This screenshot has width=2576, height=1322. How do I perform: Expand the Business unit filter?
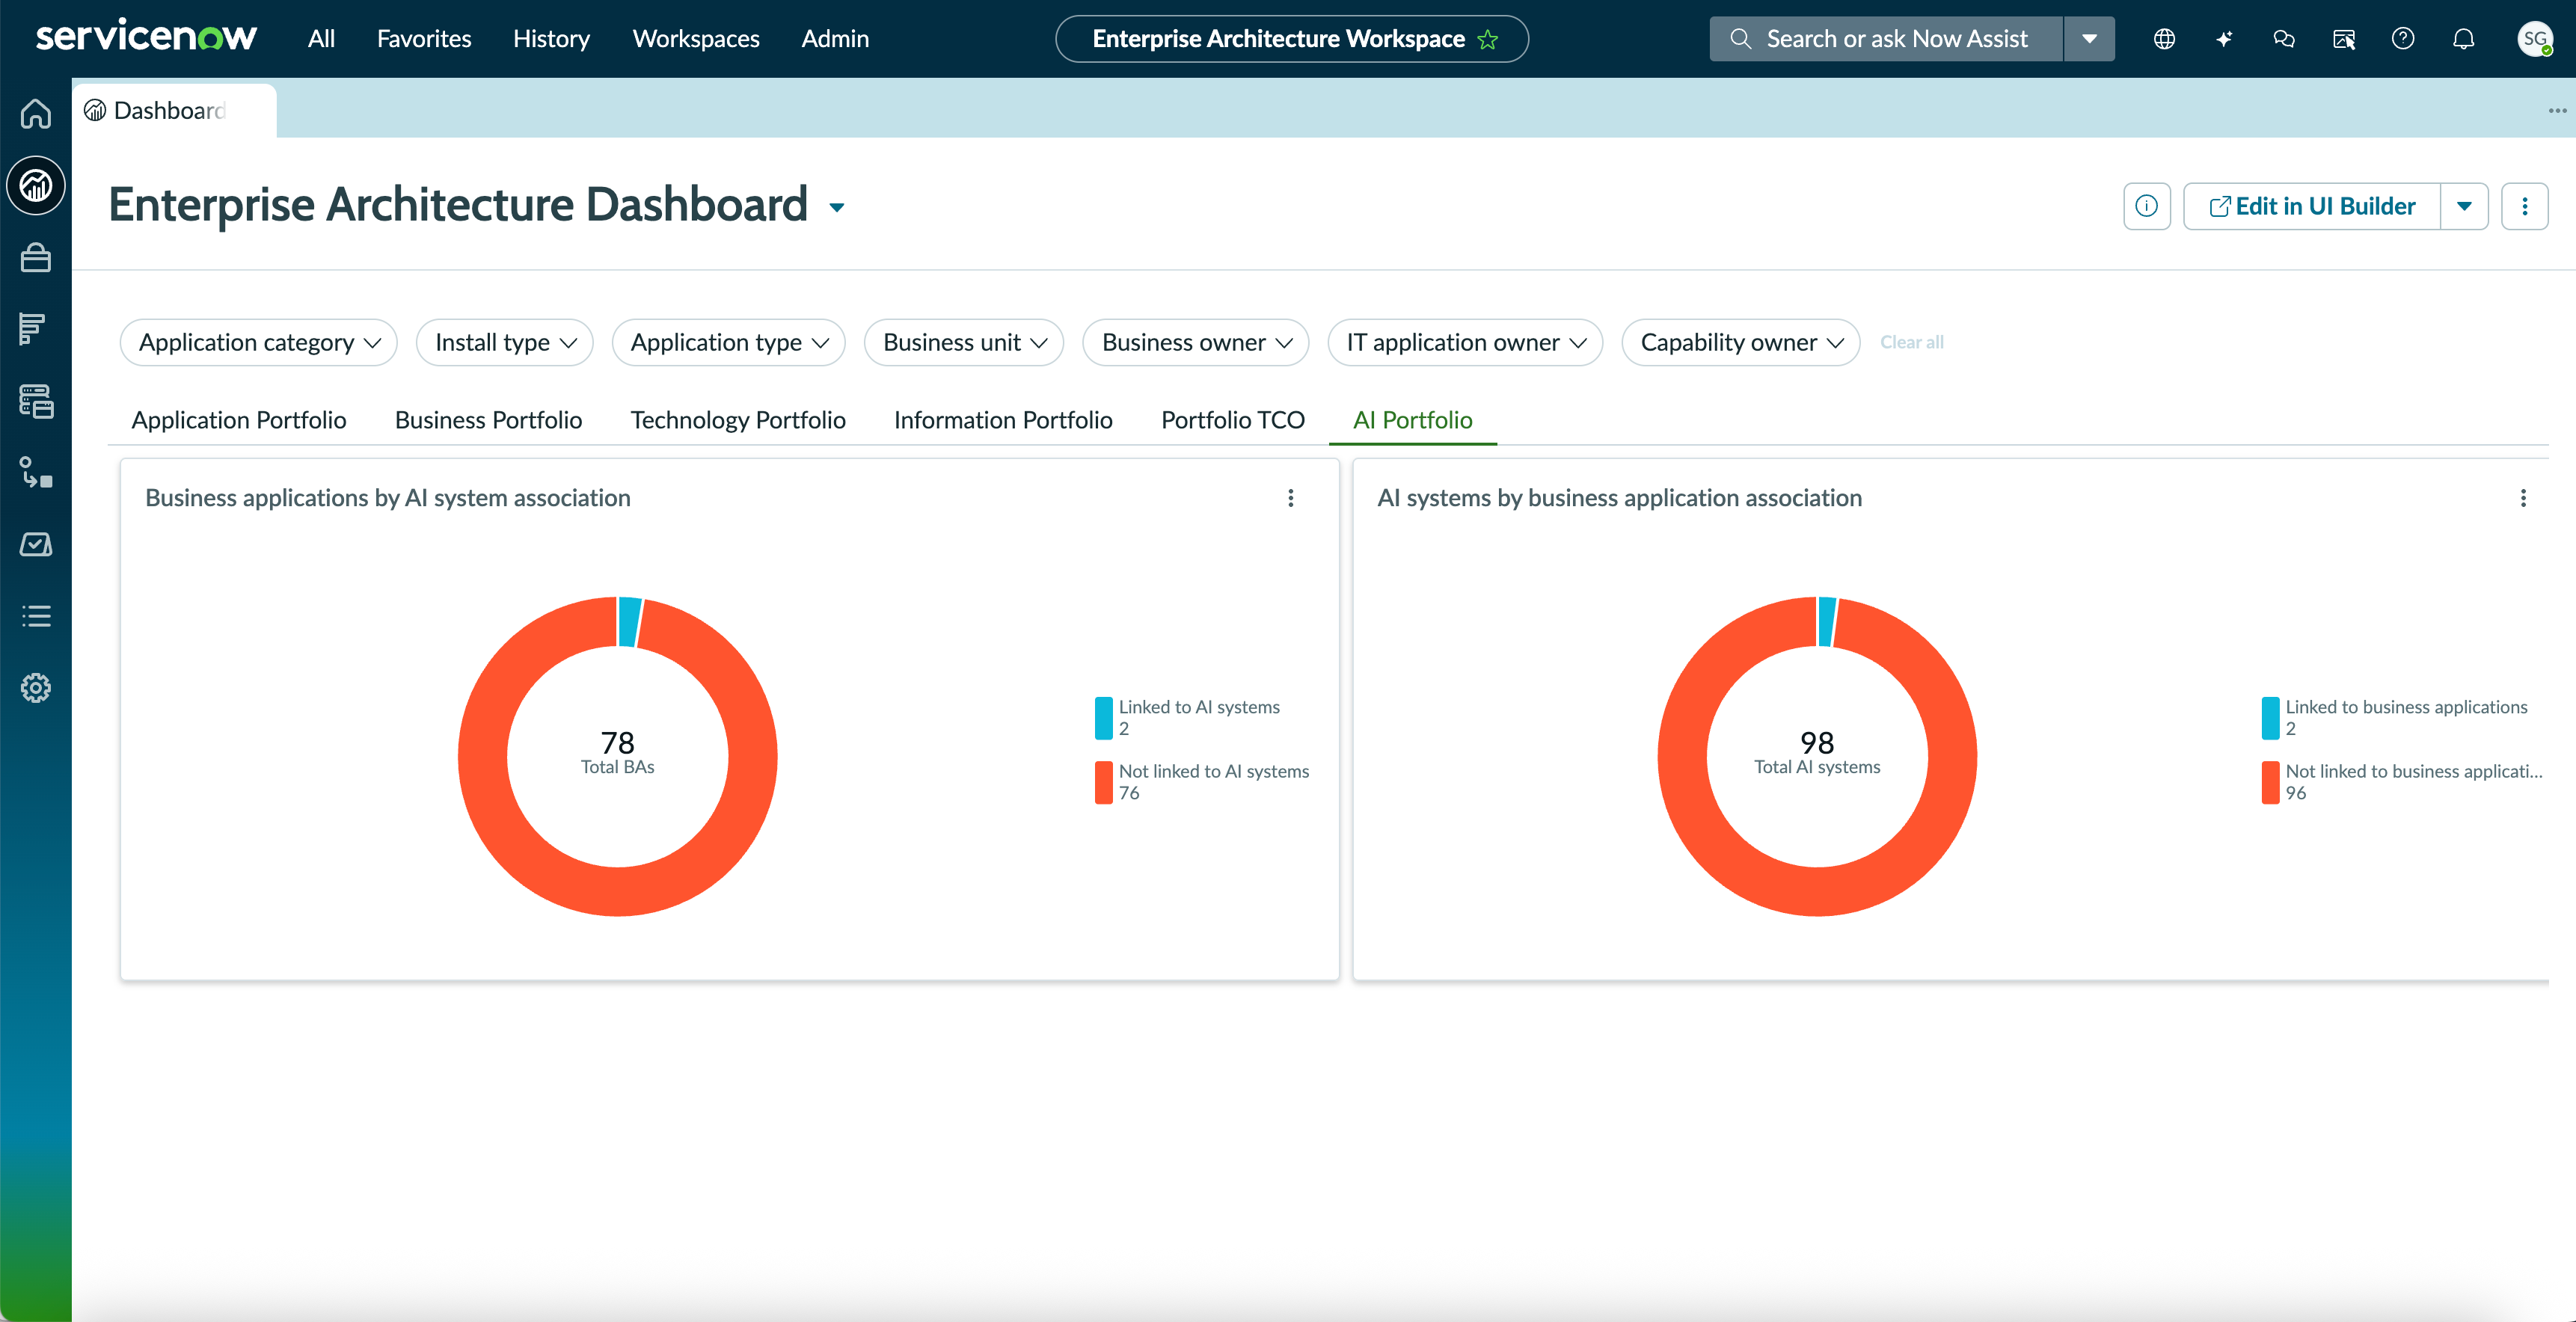click(x=964, y=342)
